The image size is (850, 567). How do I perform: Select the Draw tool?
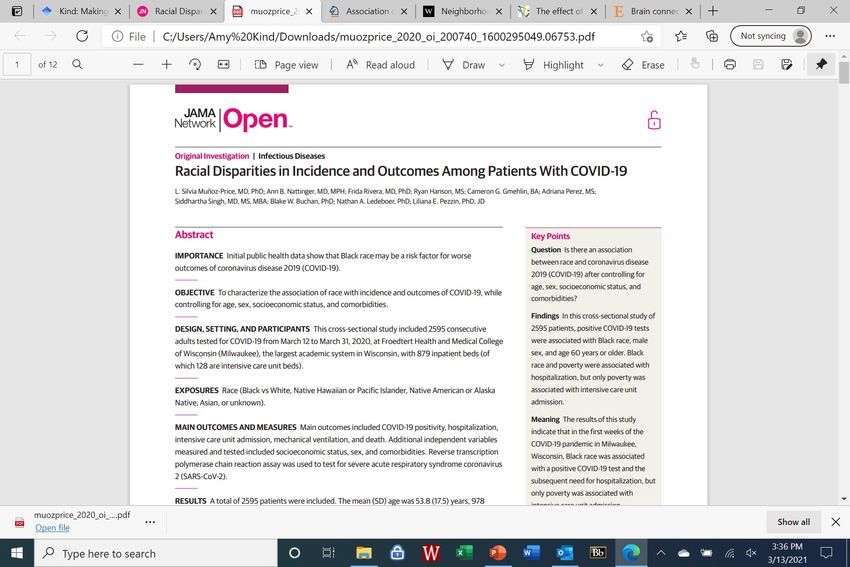point(464,65)
